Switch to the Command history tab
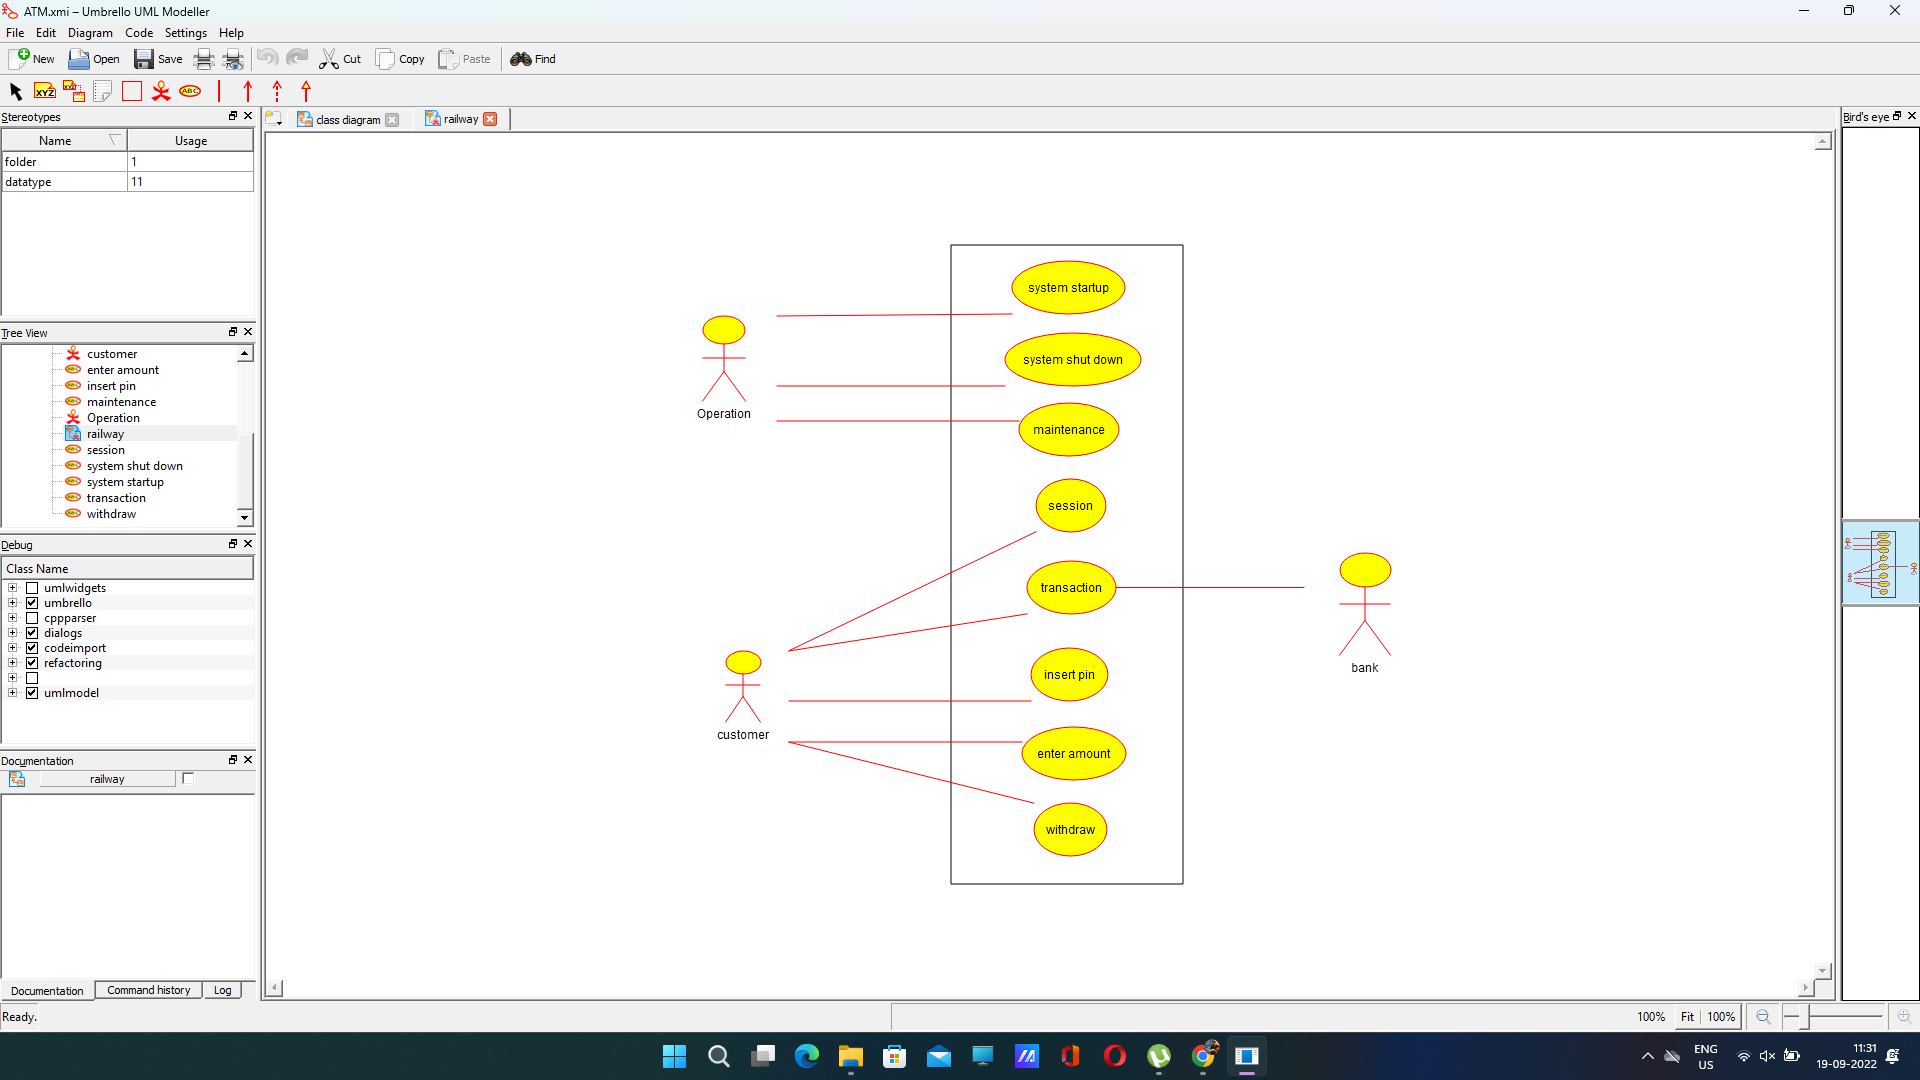 tap(148, 990)
